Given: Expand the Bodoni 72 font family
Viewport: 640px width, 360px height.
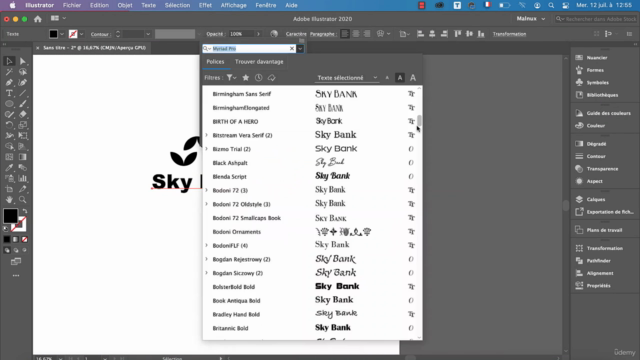Looking at the screenshot, I should click(x=207, y=190).
